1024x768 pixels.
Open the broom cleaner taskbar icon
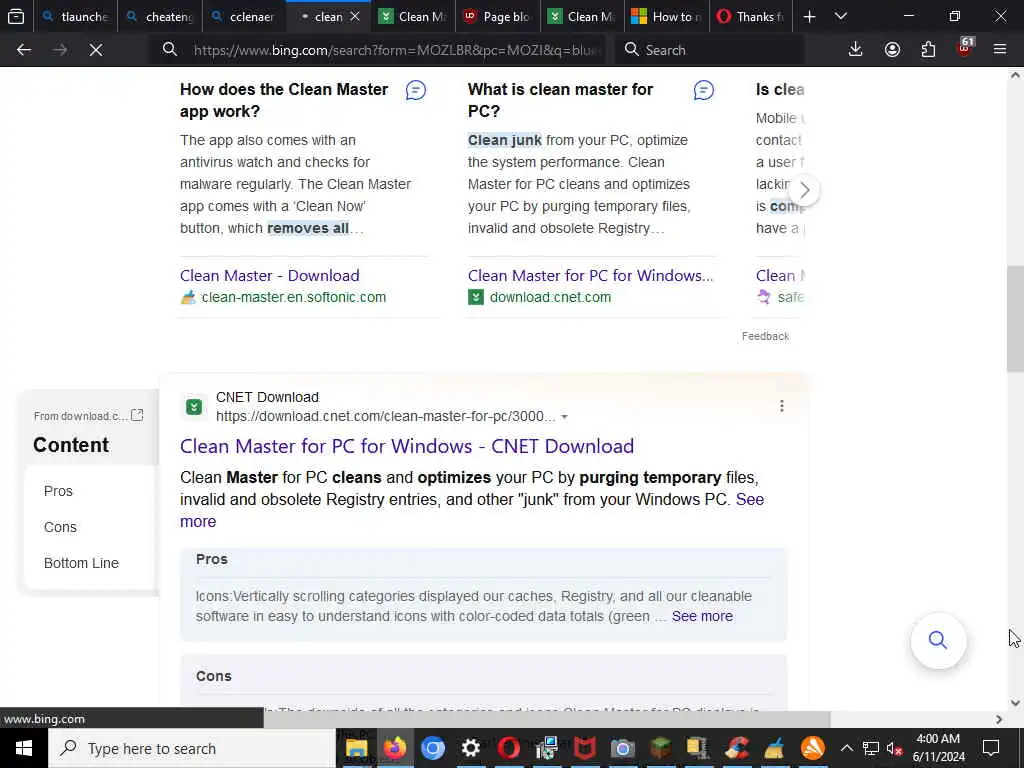pyautogui.click(x=775, y=748)
